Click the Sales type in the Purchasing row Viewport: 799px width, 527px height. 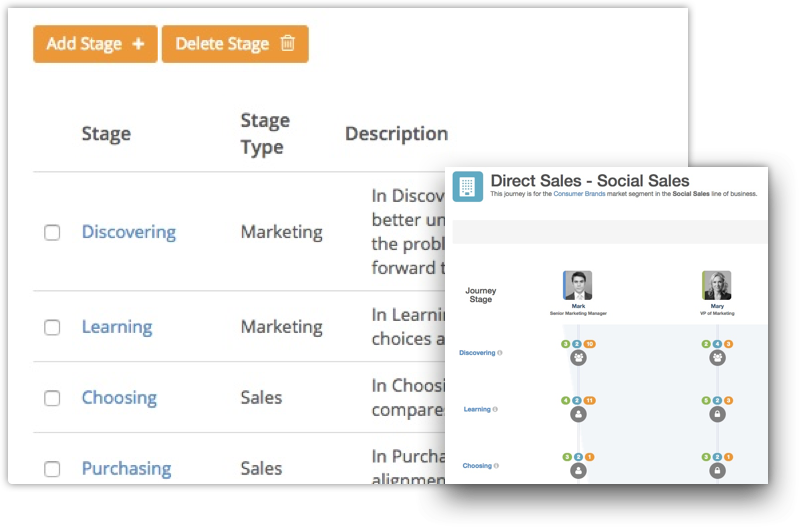point(261,468)
